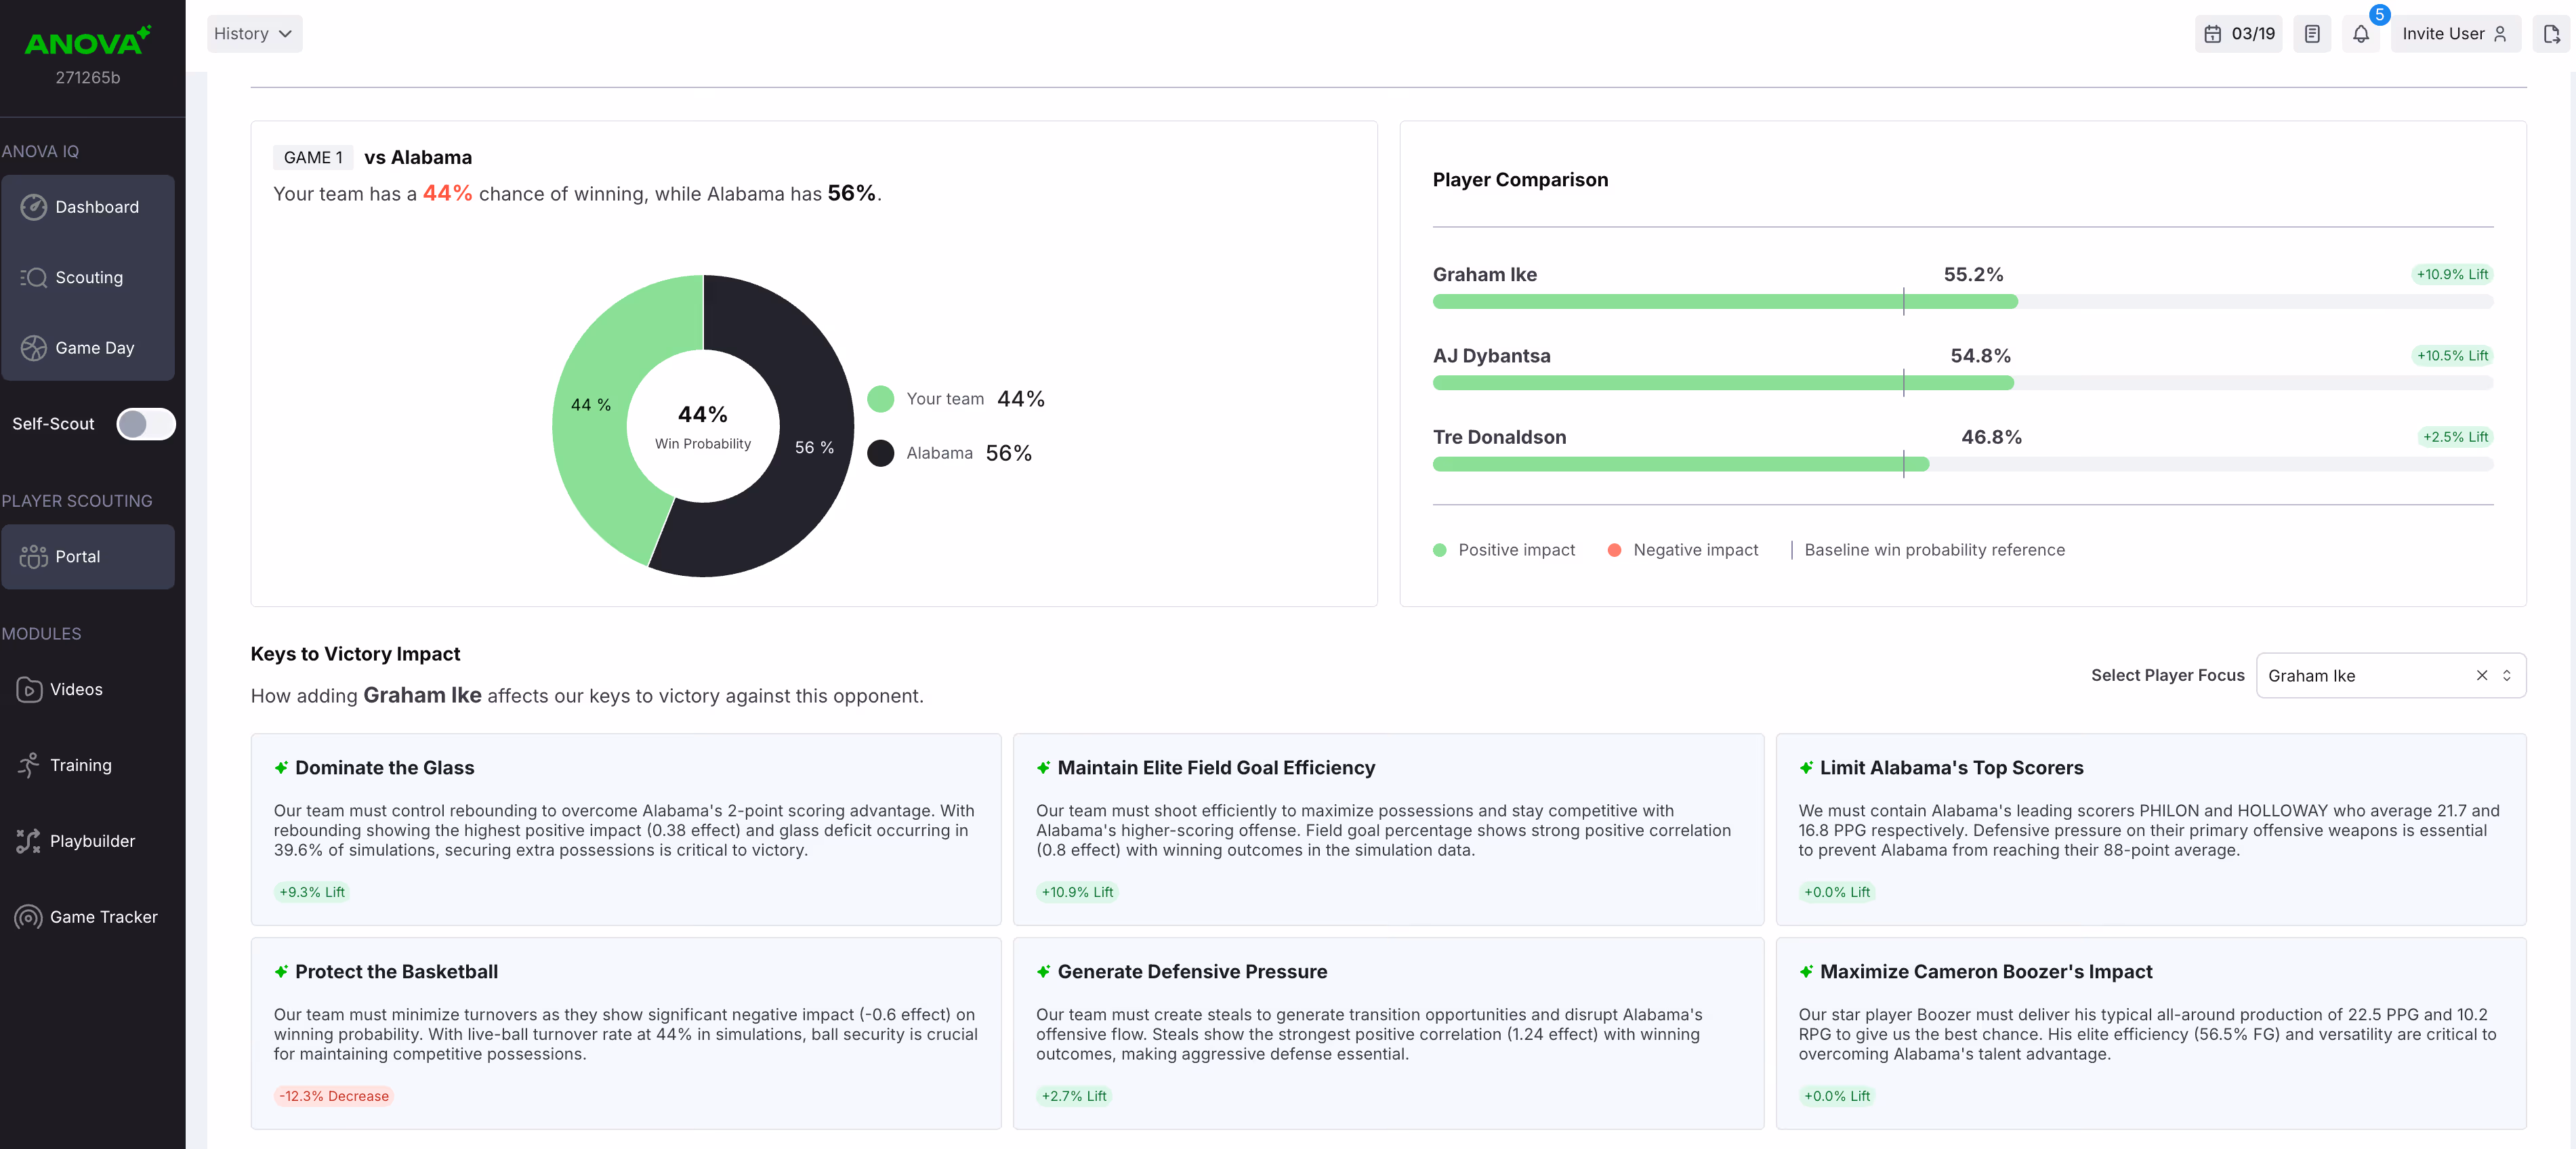Click the Game Tracker radar icon
2576x1149 pixels.
tap(28, 917)
